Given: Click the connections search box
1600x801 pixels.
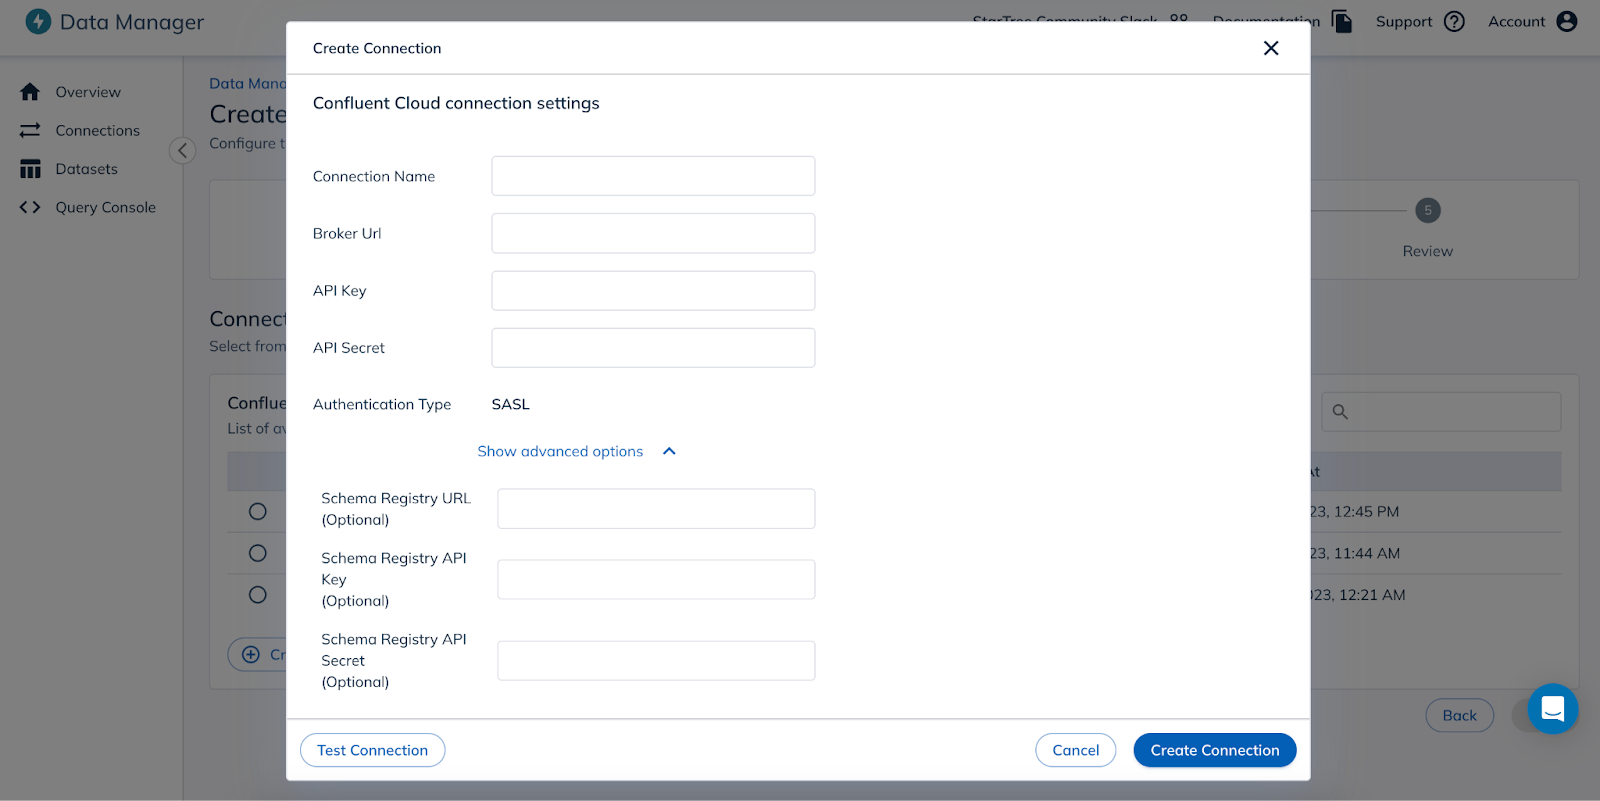Looking at the screenshot, I should pyautogui.click(x=1441, y=412).
